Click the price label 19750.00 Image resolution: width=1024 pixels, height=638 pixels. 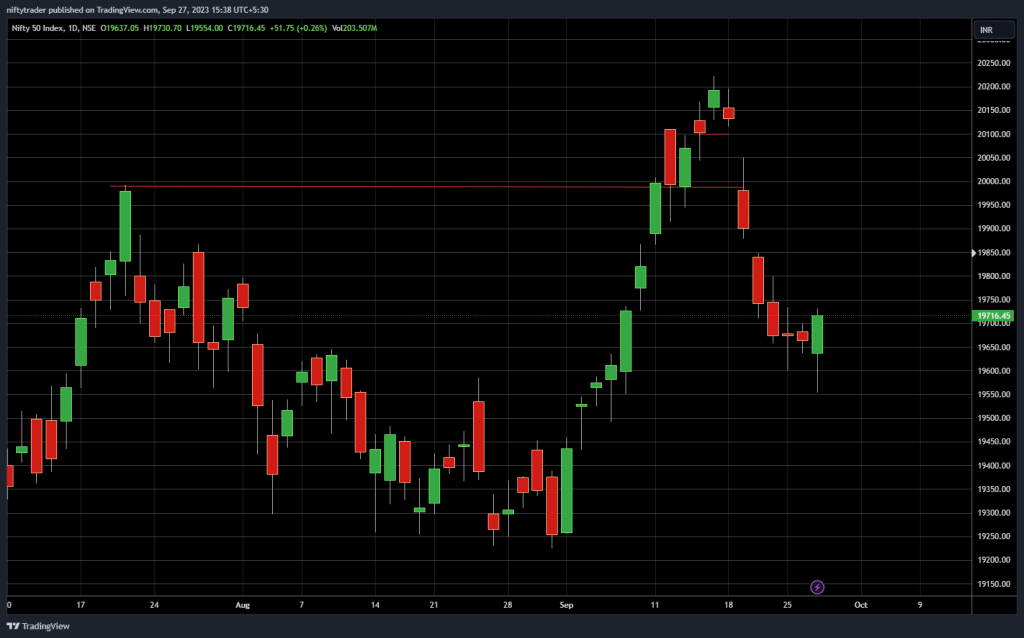click(993, 300)
